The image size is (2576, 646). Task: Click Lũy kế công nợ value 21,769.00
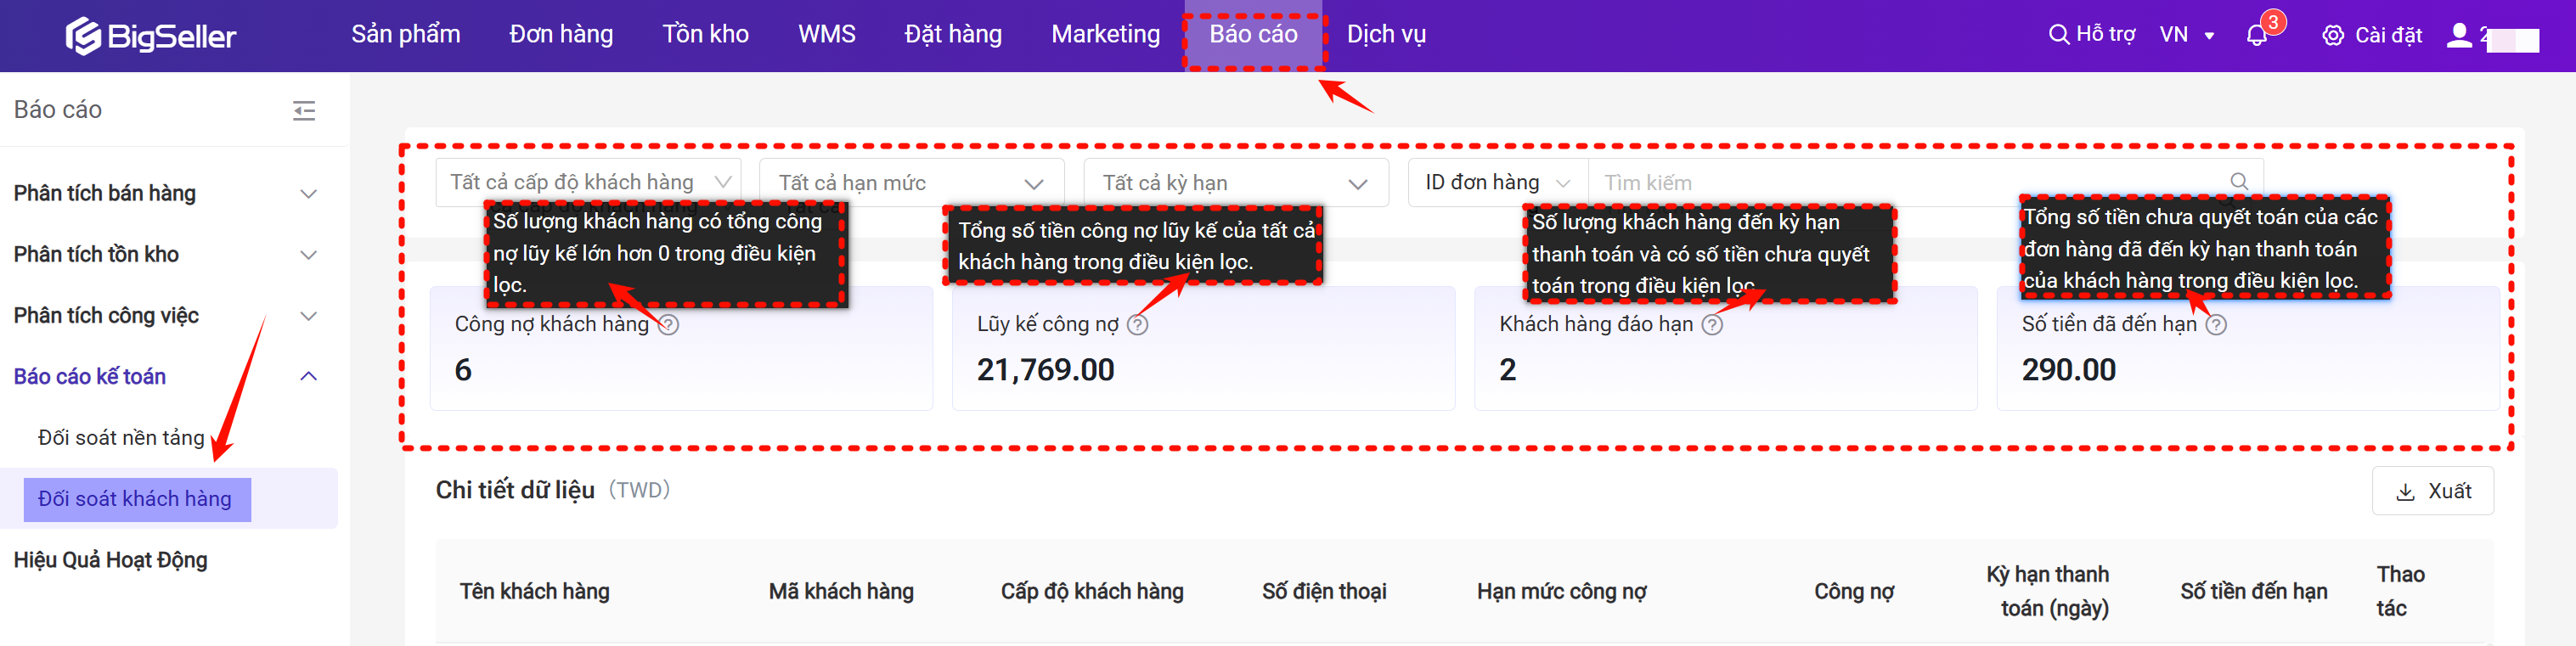click(x=1045, y=370)
